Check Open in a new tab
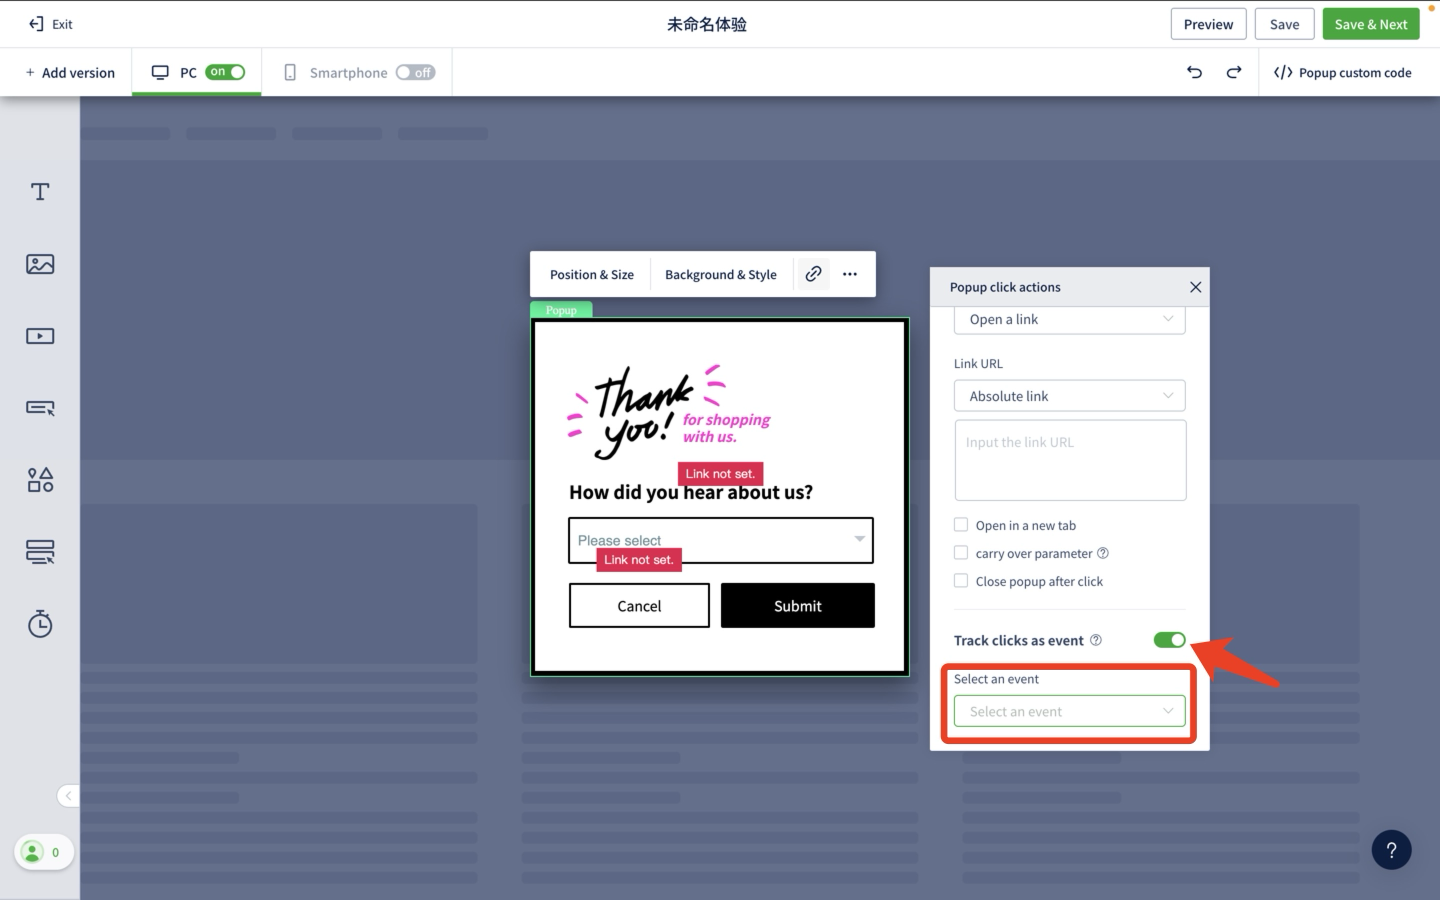This screenshot has width=1440, height=900. [961, 525]
